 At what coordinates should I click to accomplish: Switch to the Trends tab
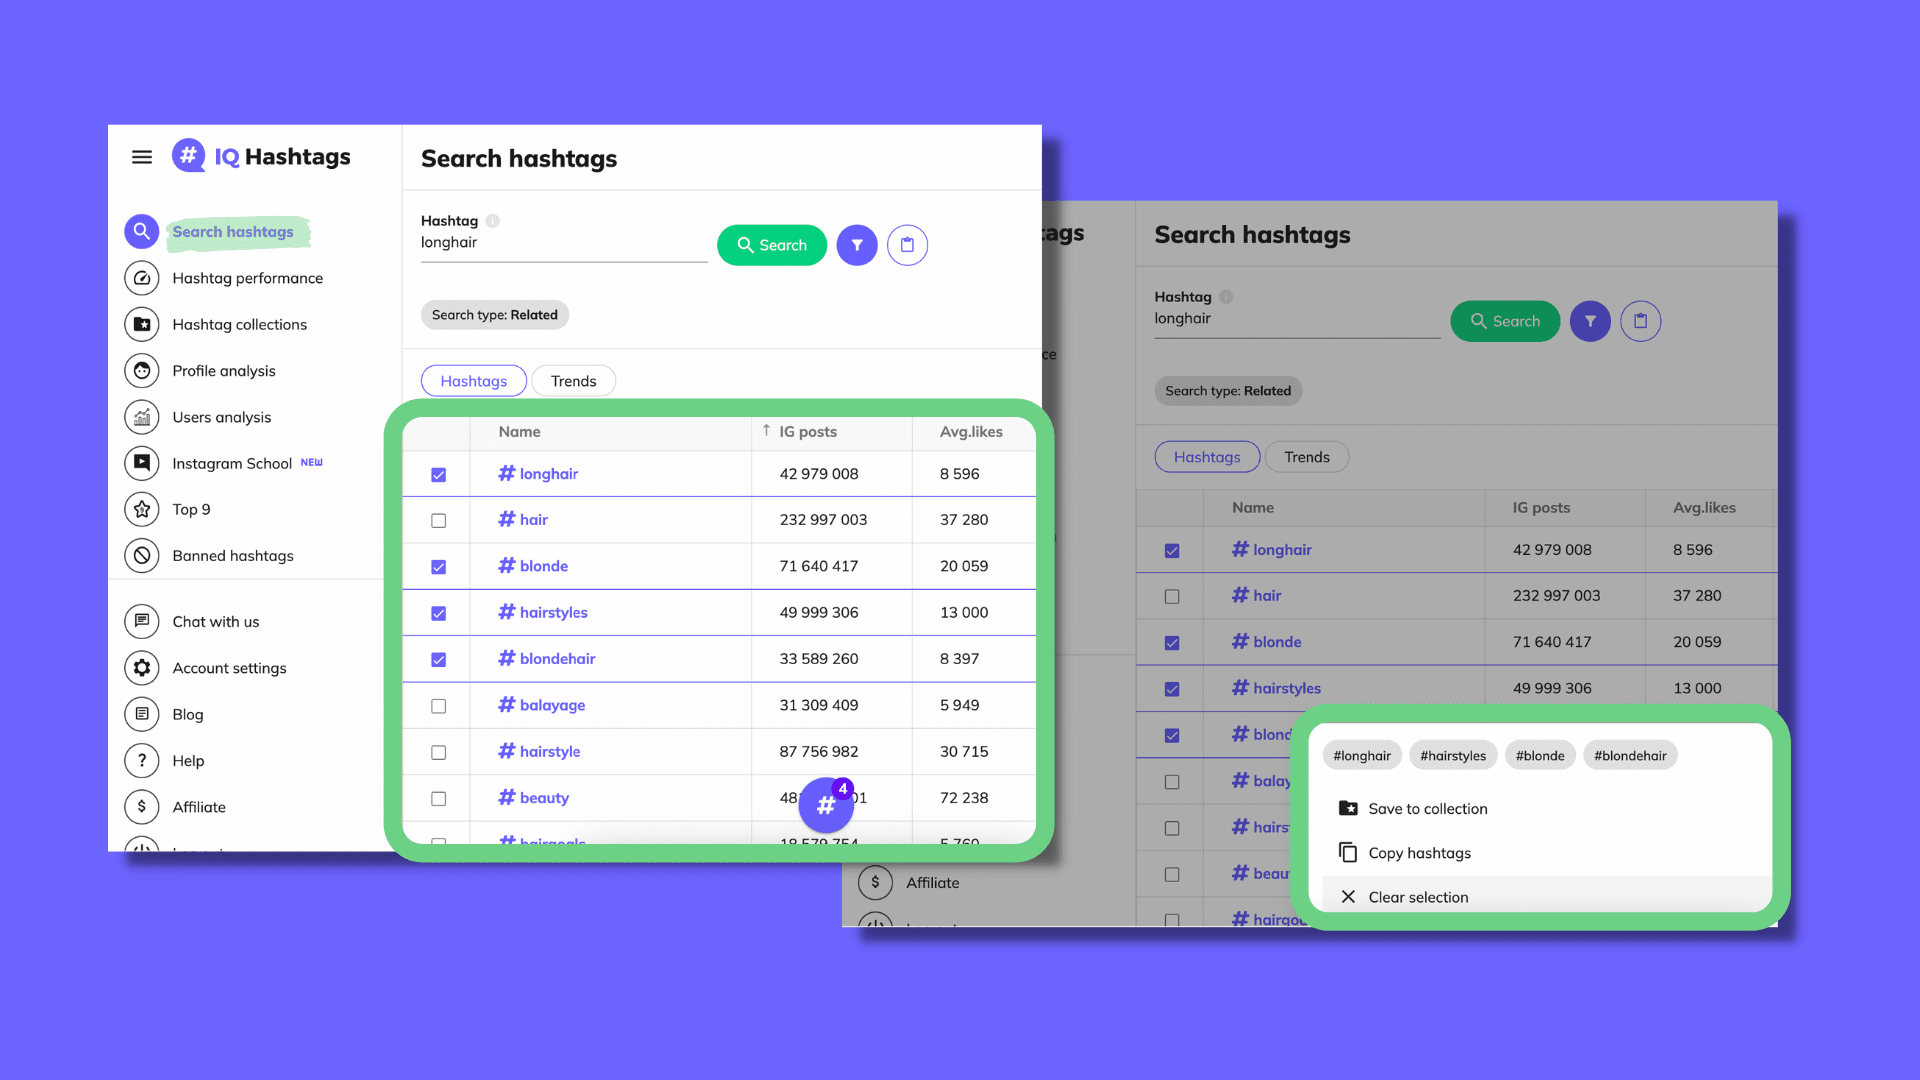tap(574, 380)
